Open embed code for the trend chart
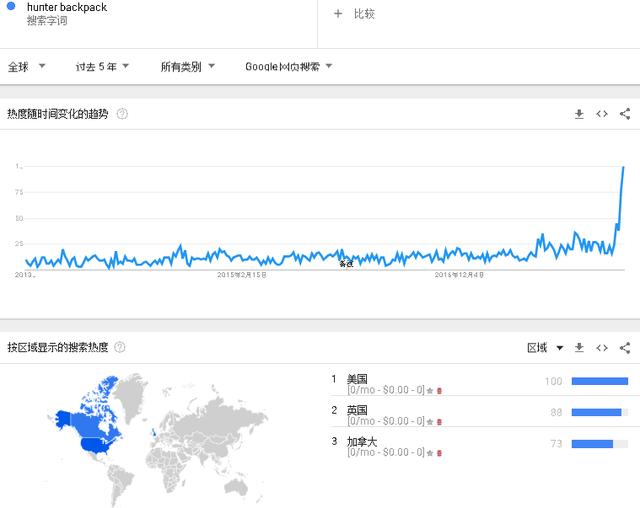Viewport: 640px width, 508px height. point(602,114)
